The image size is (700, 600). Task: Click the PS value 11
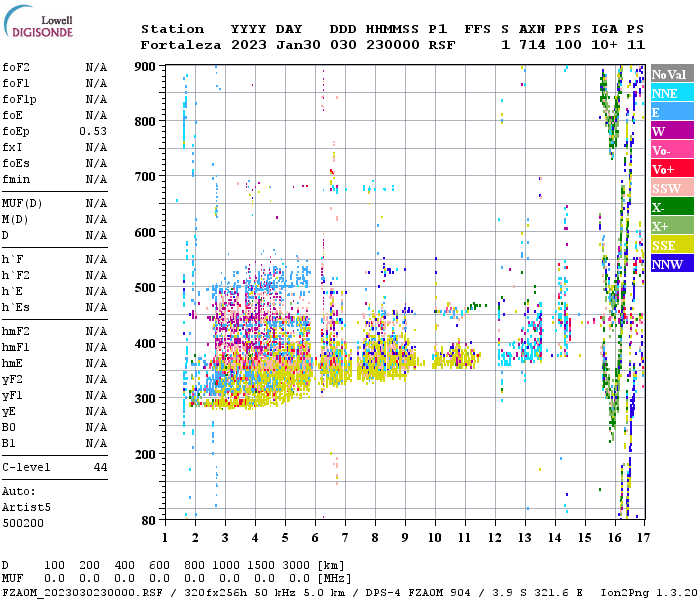636,45
